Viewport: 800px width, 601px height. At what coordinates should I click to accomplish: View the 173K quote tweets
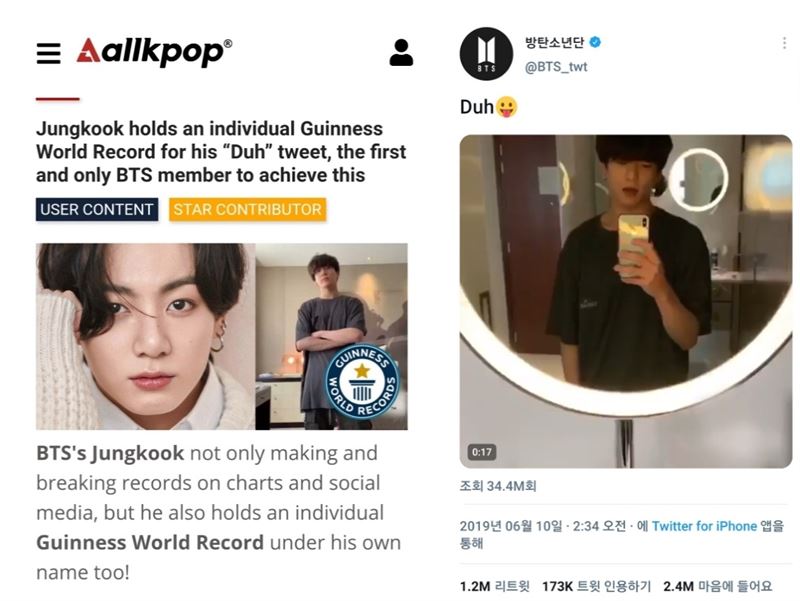click(596, 586)
